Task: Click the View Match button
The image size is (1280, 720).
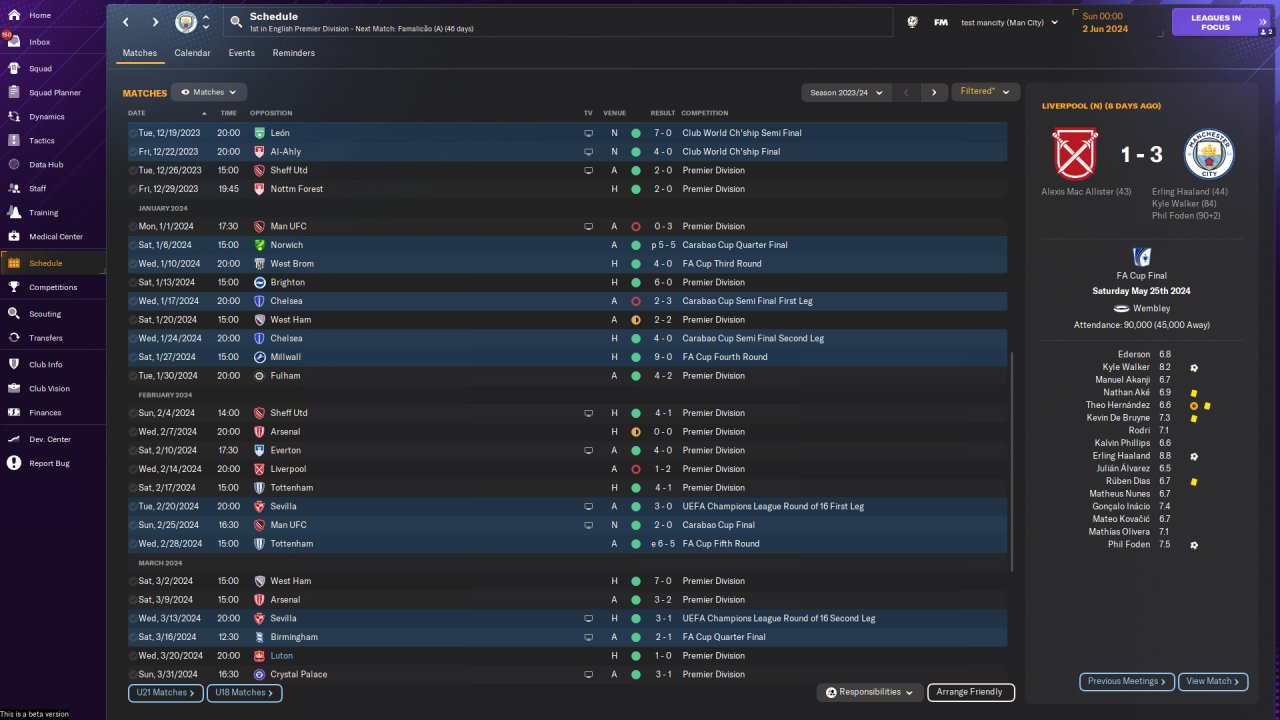Action: (x=1213, y=681)
